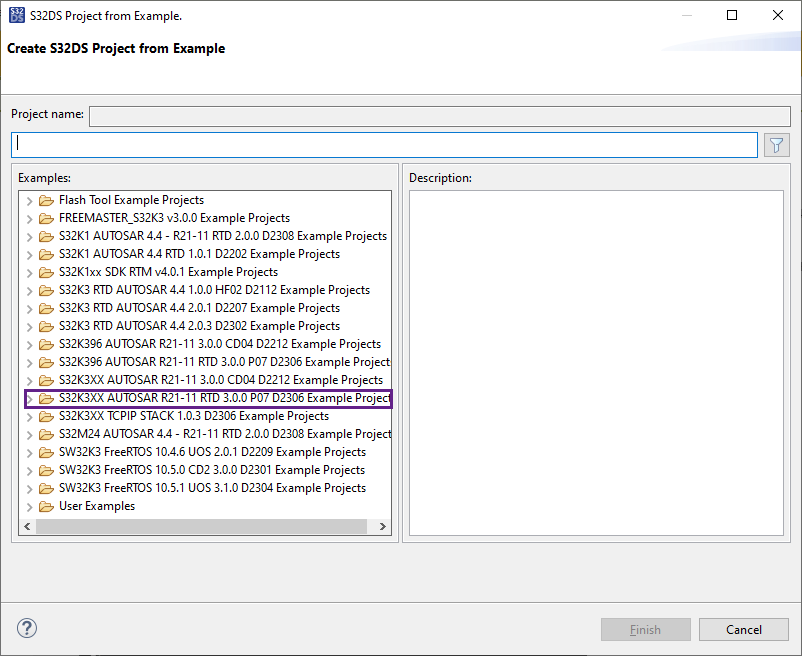The width and height of the screenshot is (802, 656).
Task: Click the folder icon beside Flash Tool Example Projects
Action: tap(46, 200)
